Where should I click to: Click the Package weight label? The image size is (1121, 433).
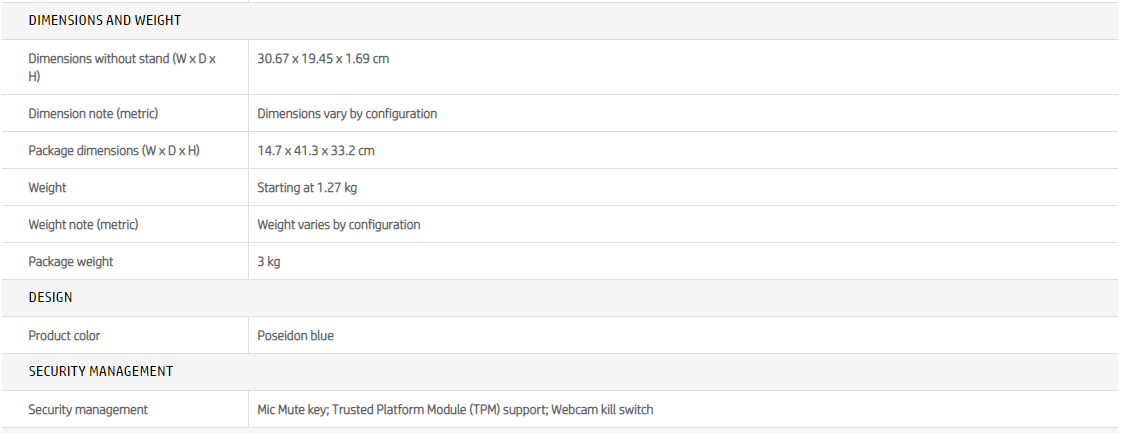pos(71,262)
